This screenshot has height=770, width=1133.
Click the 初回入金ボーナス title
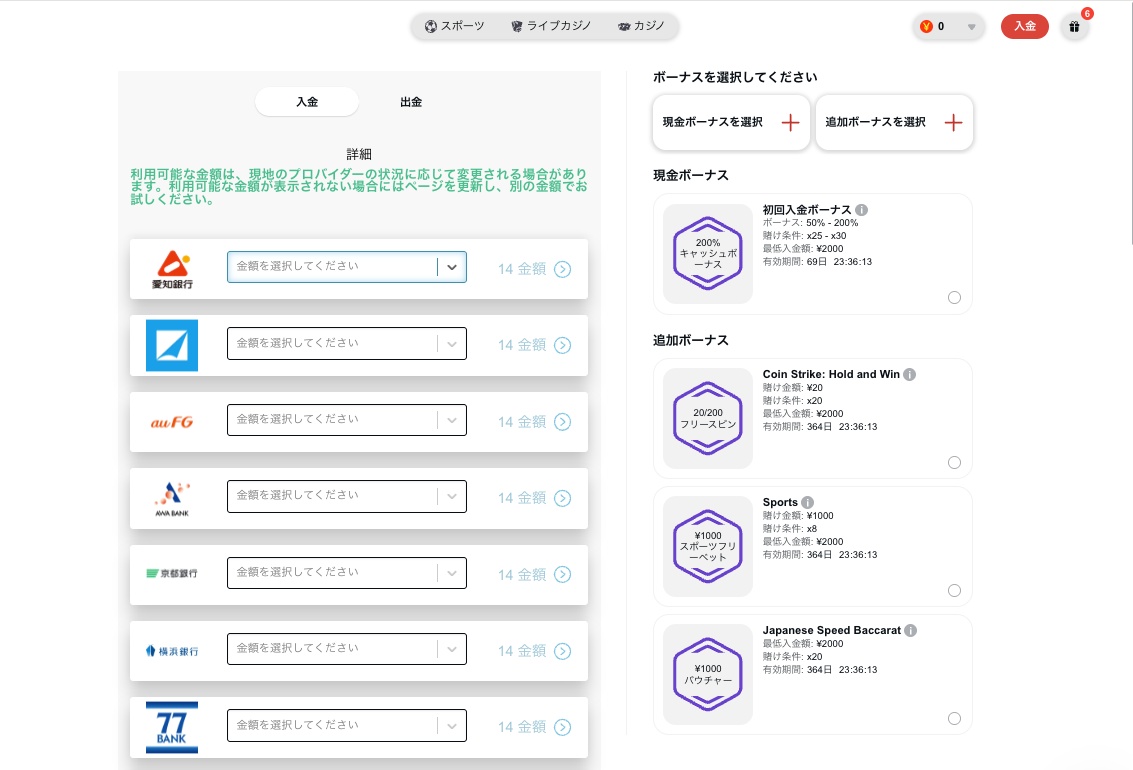pos(807,210)
